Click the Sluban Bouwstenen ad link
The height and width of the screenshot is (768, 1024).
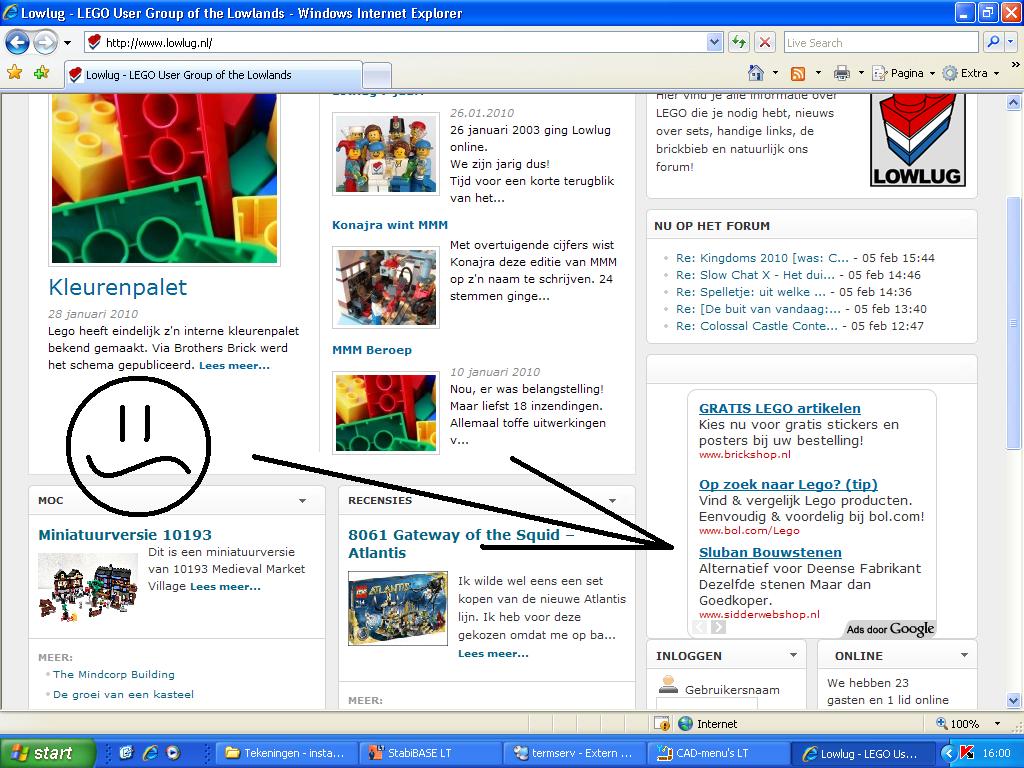pyautogui.click(x=770, y=552)
